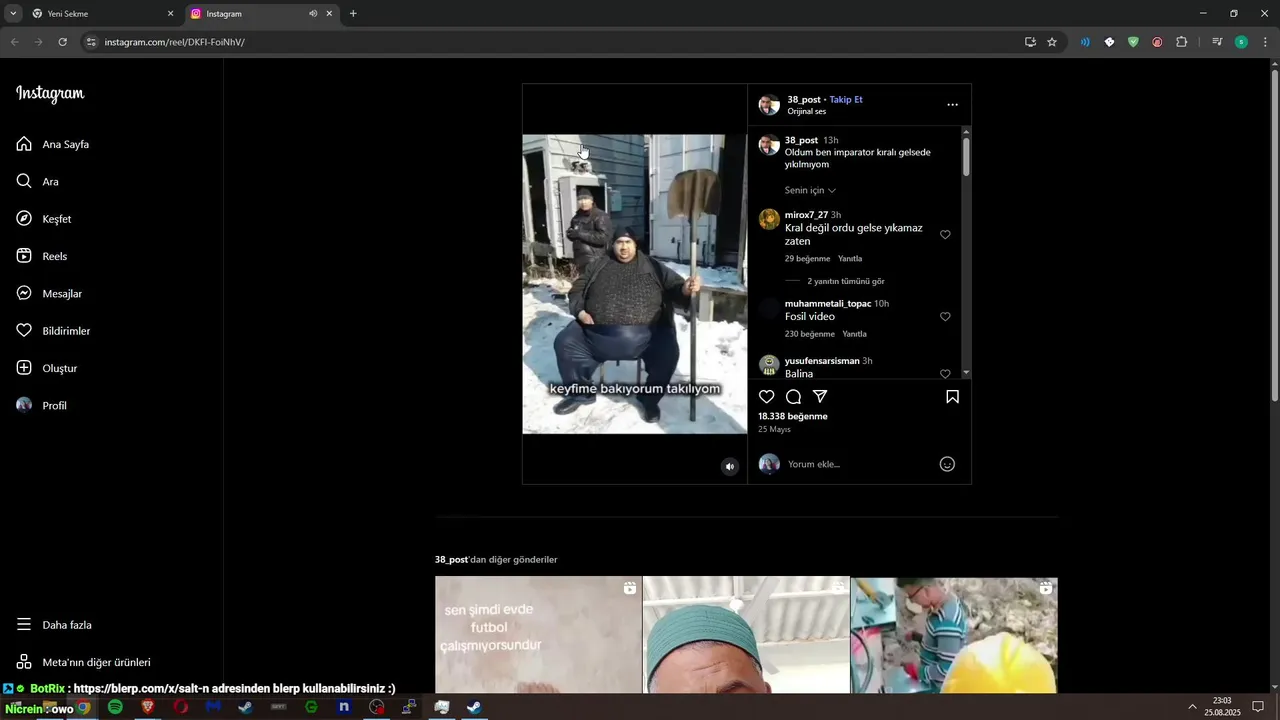Expand 2 yanıtın tümünü gör replies
The width and height of the screenshot is (1280, 720).
(846, 282)
